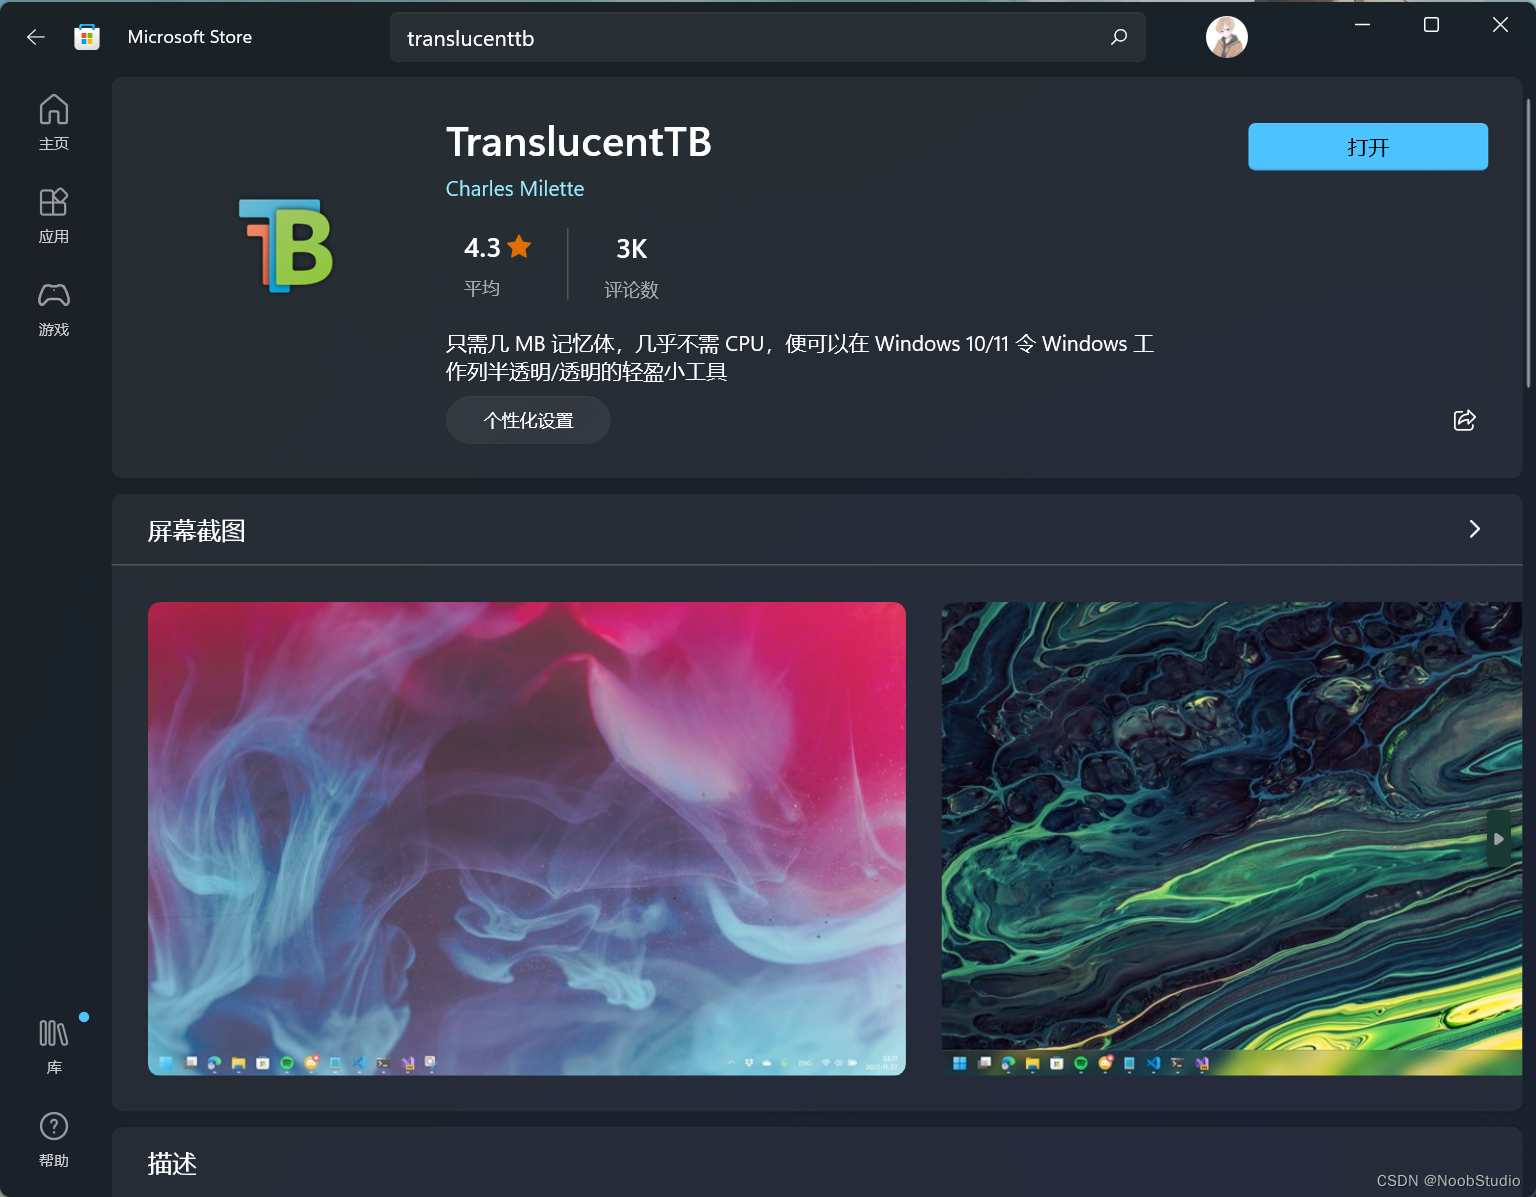Open the pink smoke wallpaper screenshot

tap(527, 839)
